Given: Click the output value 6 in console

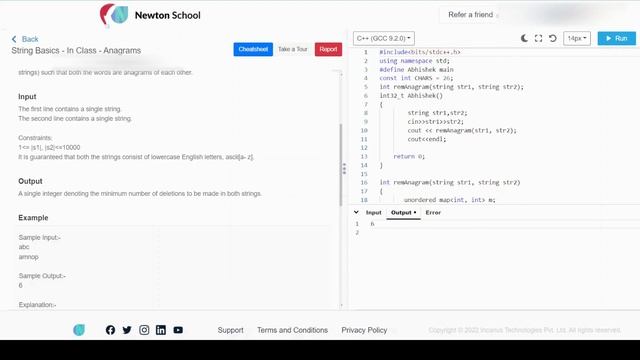Looking at the screenshot, I should 372,224.
